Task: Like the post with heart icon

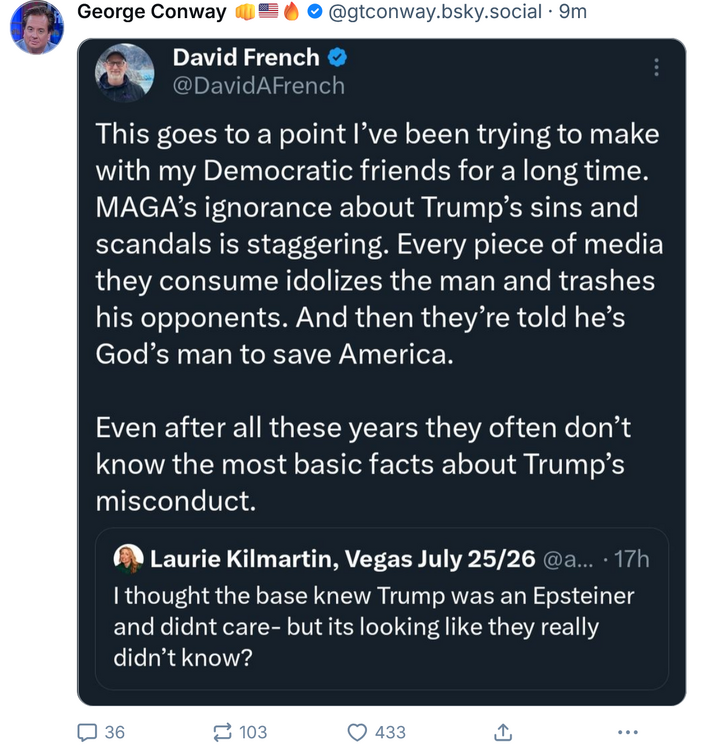Action: (x=358, y=732)
